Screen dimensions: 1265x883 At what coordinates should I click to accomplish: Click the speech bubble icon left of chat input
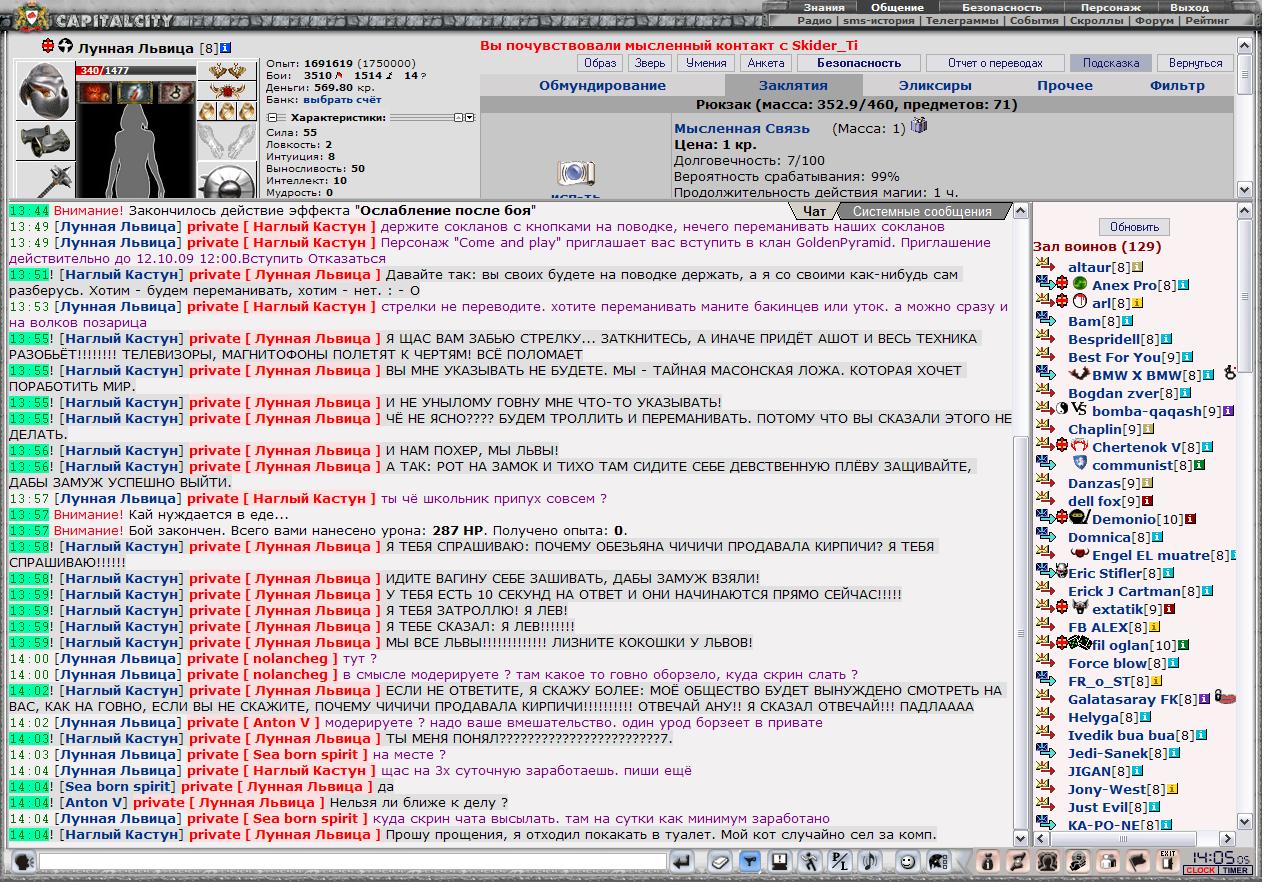point(22,861)
